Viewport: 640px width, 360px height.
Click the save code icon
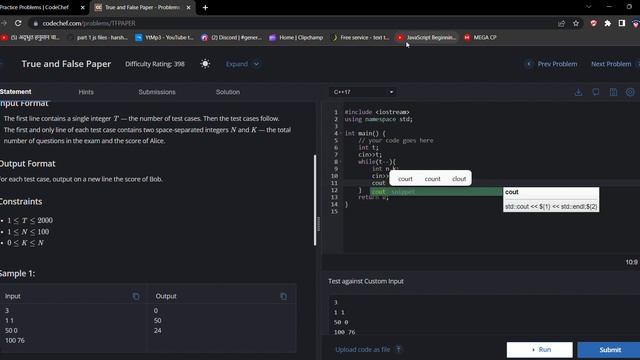[x=613, y=92]
